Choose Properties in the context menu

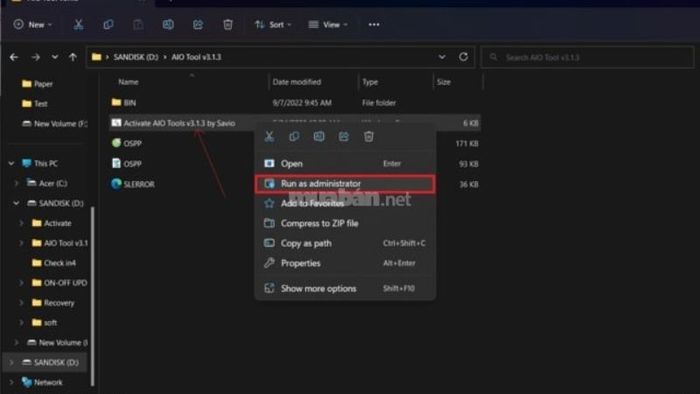tap(345, 263)
